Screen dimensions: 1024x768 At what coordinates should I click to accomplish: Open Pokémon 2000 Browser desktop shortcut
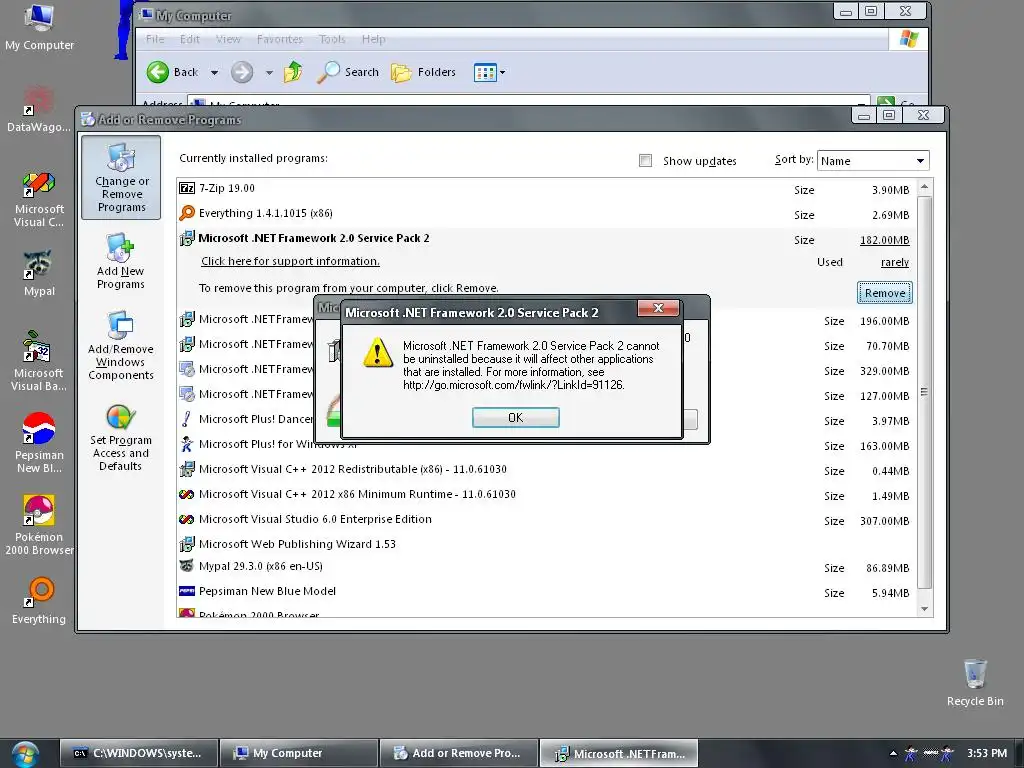[39, 525]
